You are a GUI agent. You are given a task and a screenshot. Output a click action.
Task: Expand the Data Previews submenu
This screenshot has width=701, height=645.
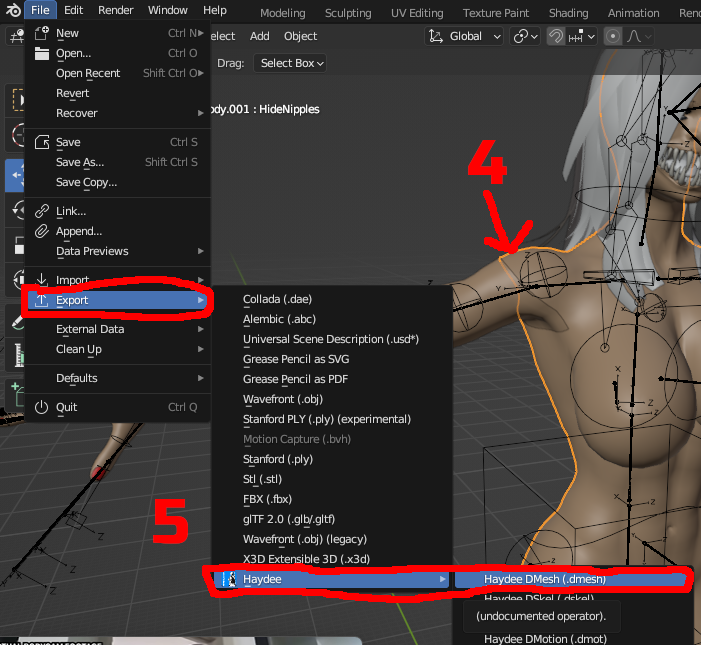(x=118, y=251)
